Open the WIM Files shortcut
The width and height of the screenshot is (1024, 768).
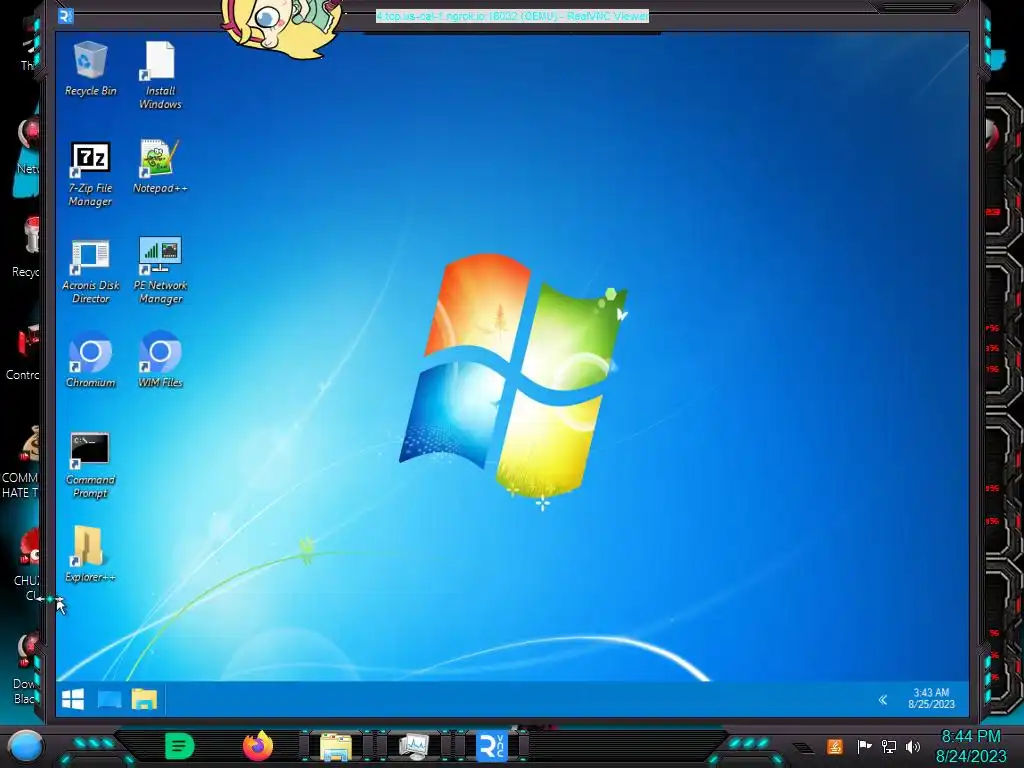click(x=160, y=360)
